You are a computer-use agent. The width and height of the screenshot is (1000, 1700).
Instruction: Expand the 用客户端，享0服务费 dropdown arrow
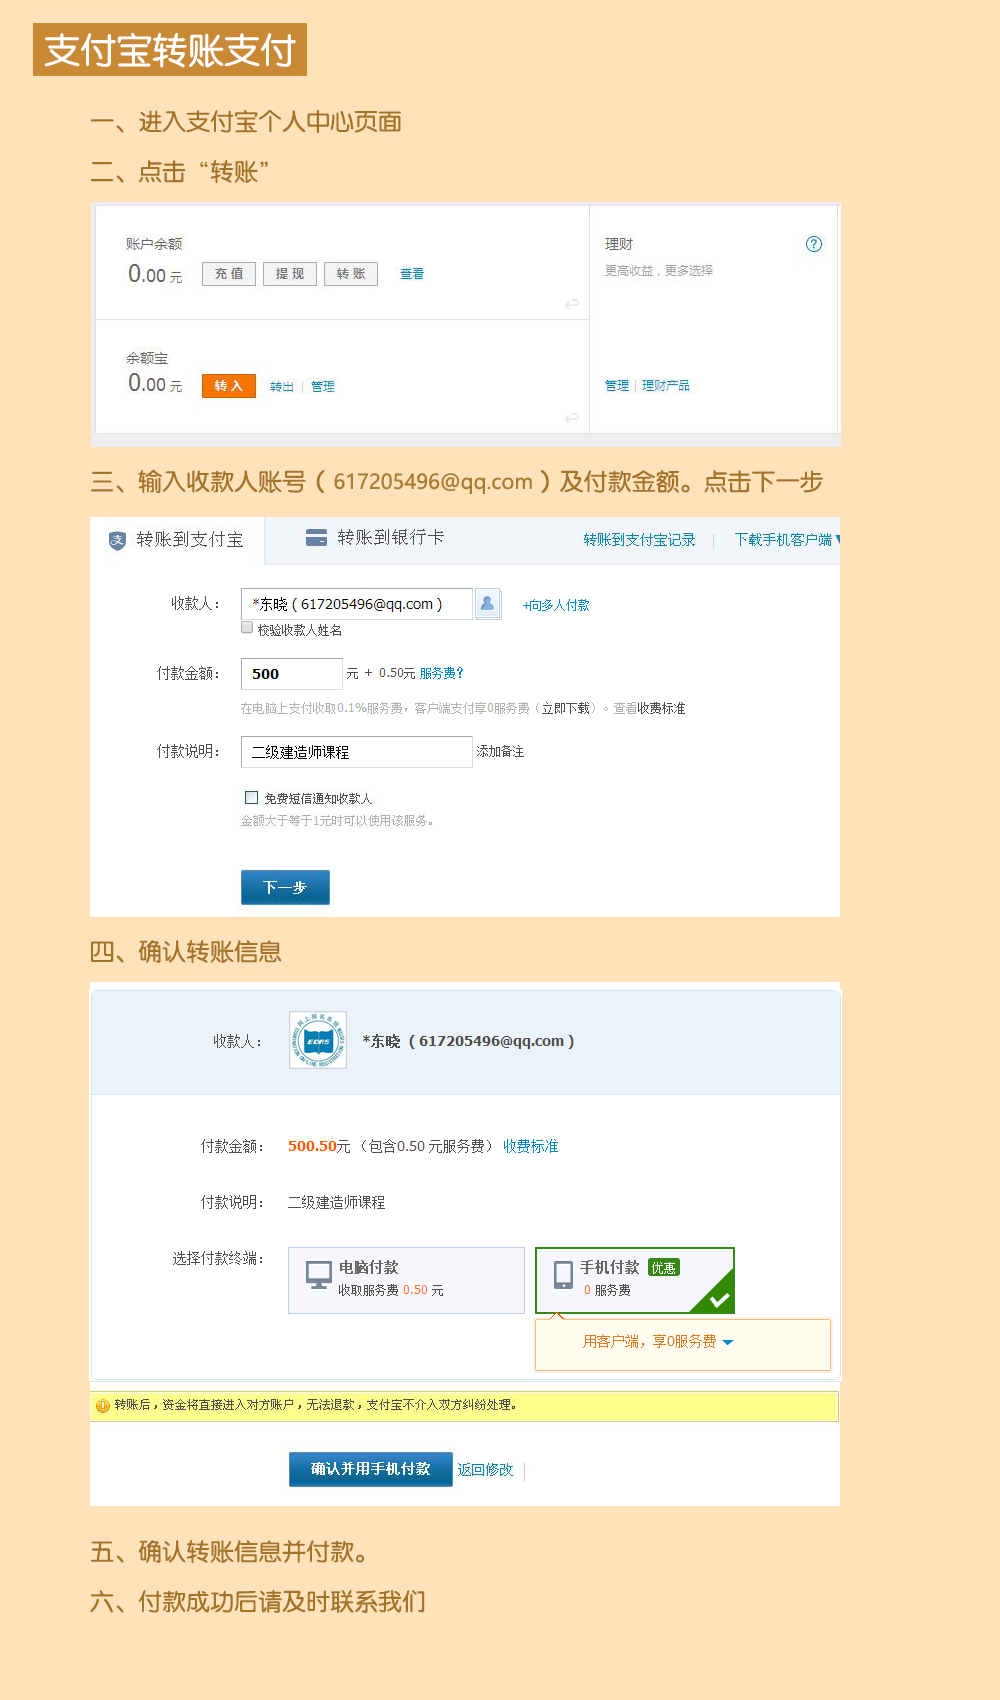click(728, 1342)
